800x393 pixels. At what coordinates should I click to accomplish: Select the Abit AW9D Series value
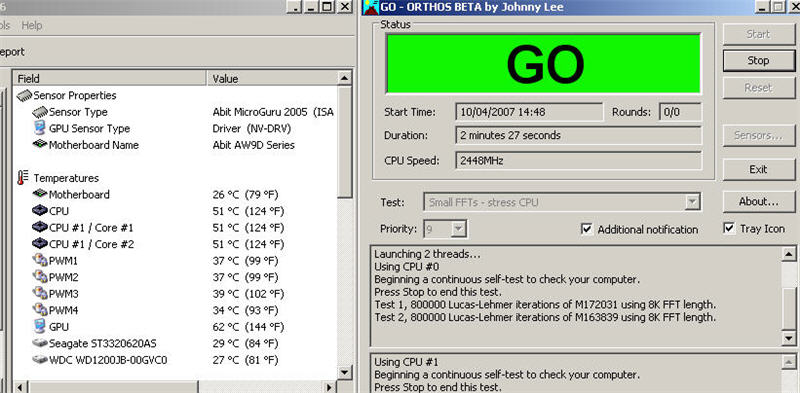(x=254, y=145)
